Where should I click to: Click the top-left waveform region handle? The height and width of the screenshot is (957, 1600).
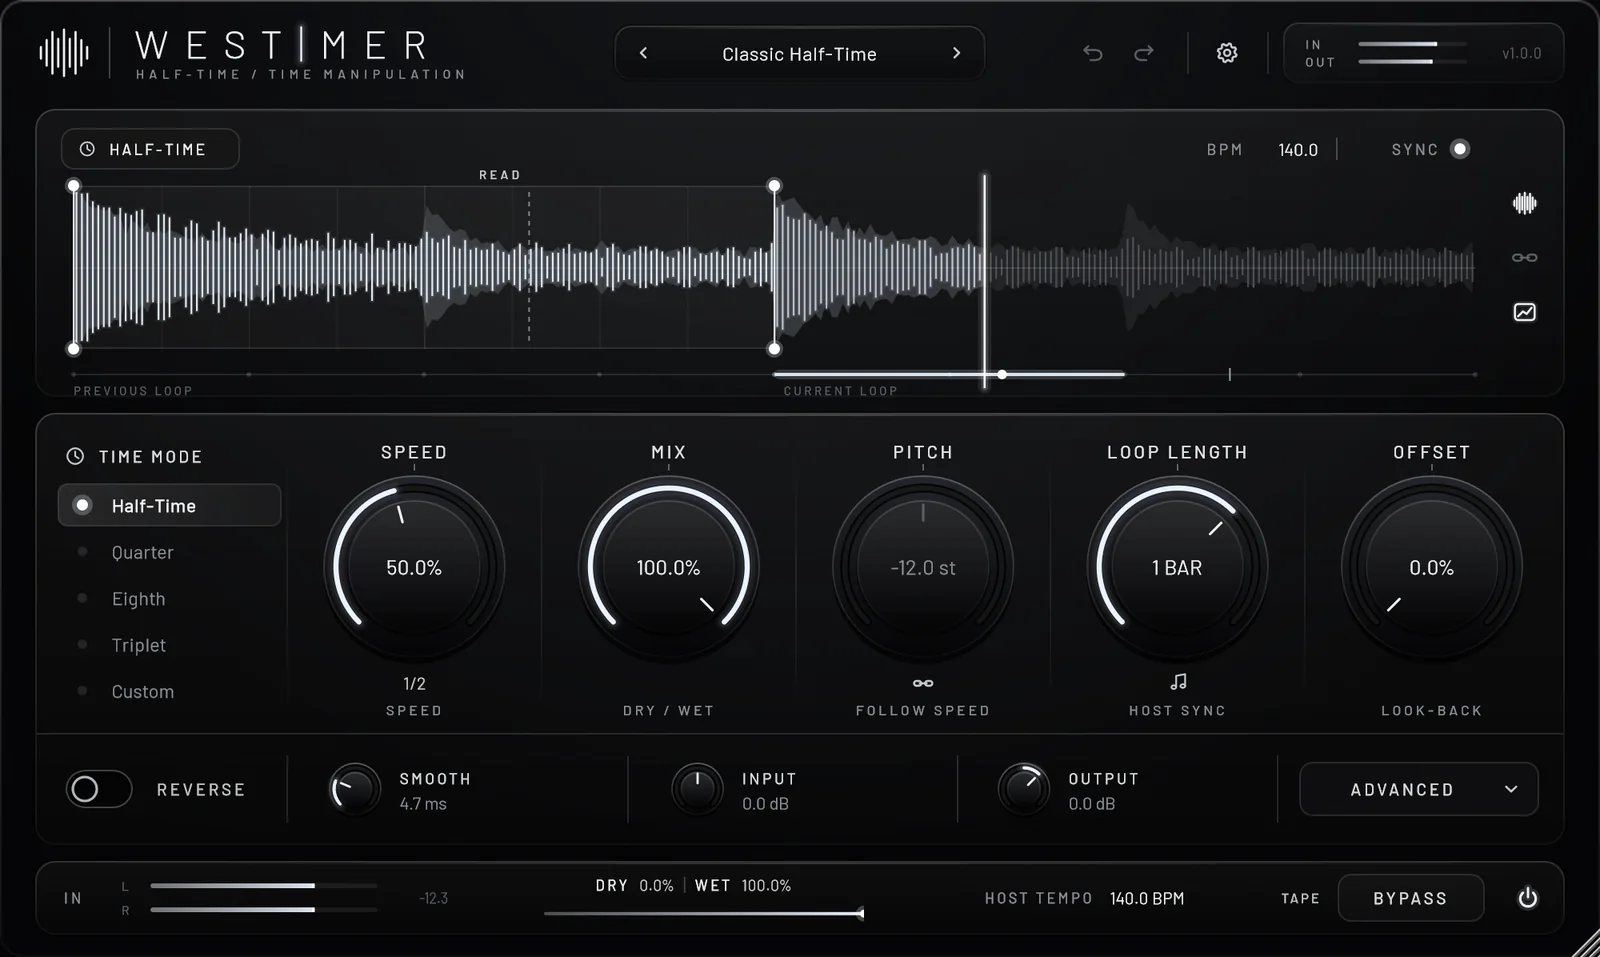tap(73, 186)
